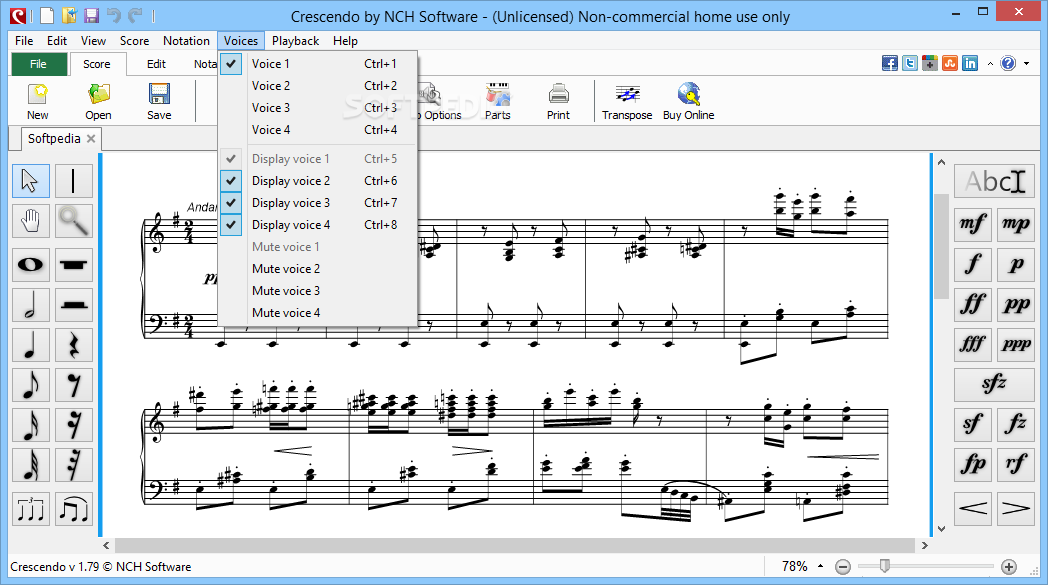Insert sforzando sfz marking
1048x585 pixels.
(995, 384)
